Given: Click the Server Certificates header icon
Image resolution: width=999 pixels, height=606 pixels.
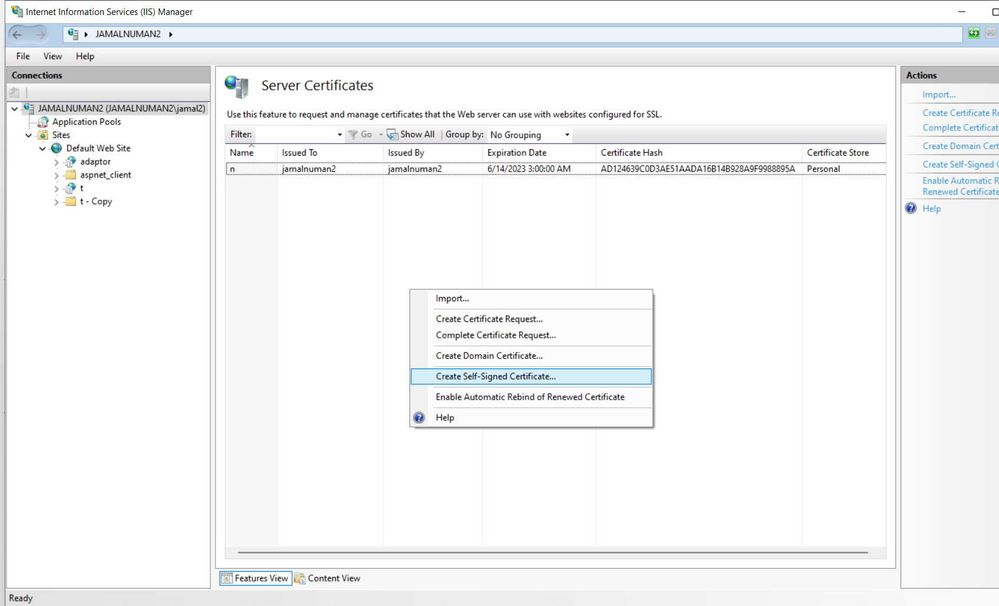Looking at the screenshot, I should click(x=237, y=86).
